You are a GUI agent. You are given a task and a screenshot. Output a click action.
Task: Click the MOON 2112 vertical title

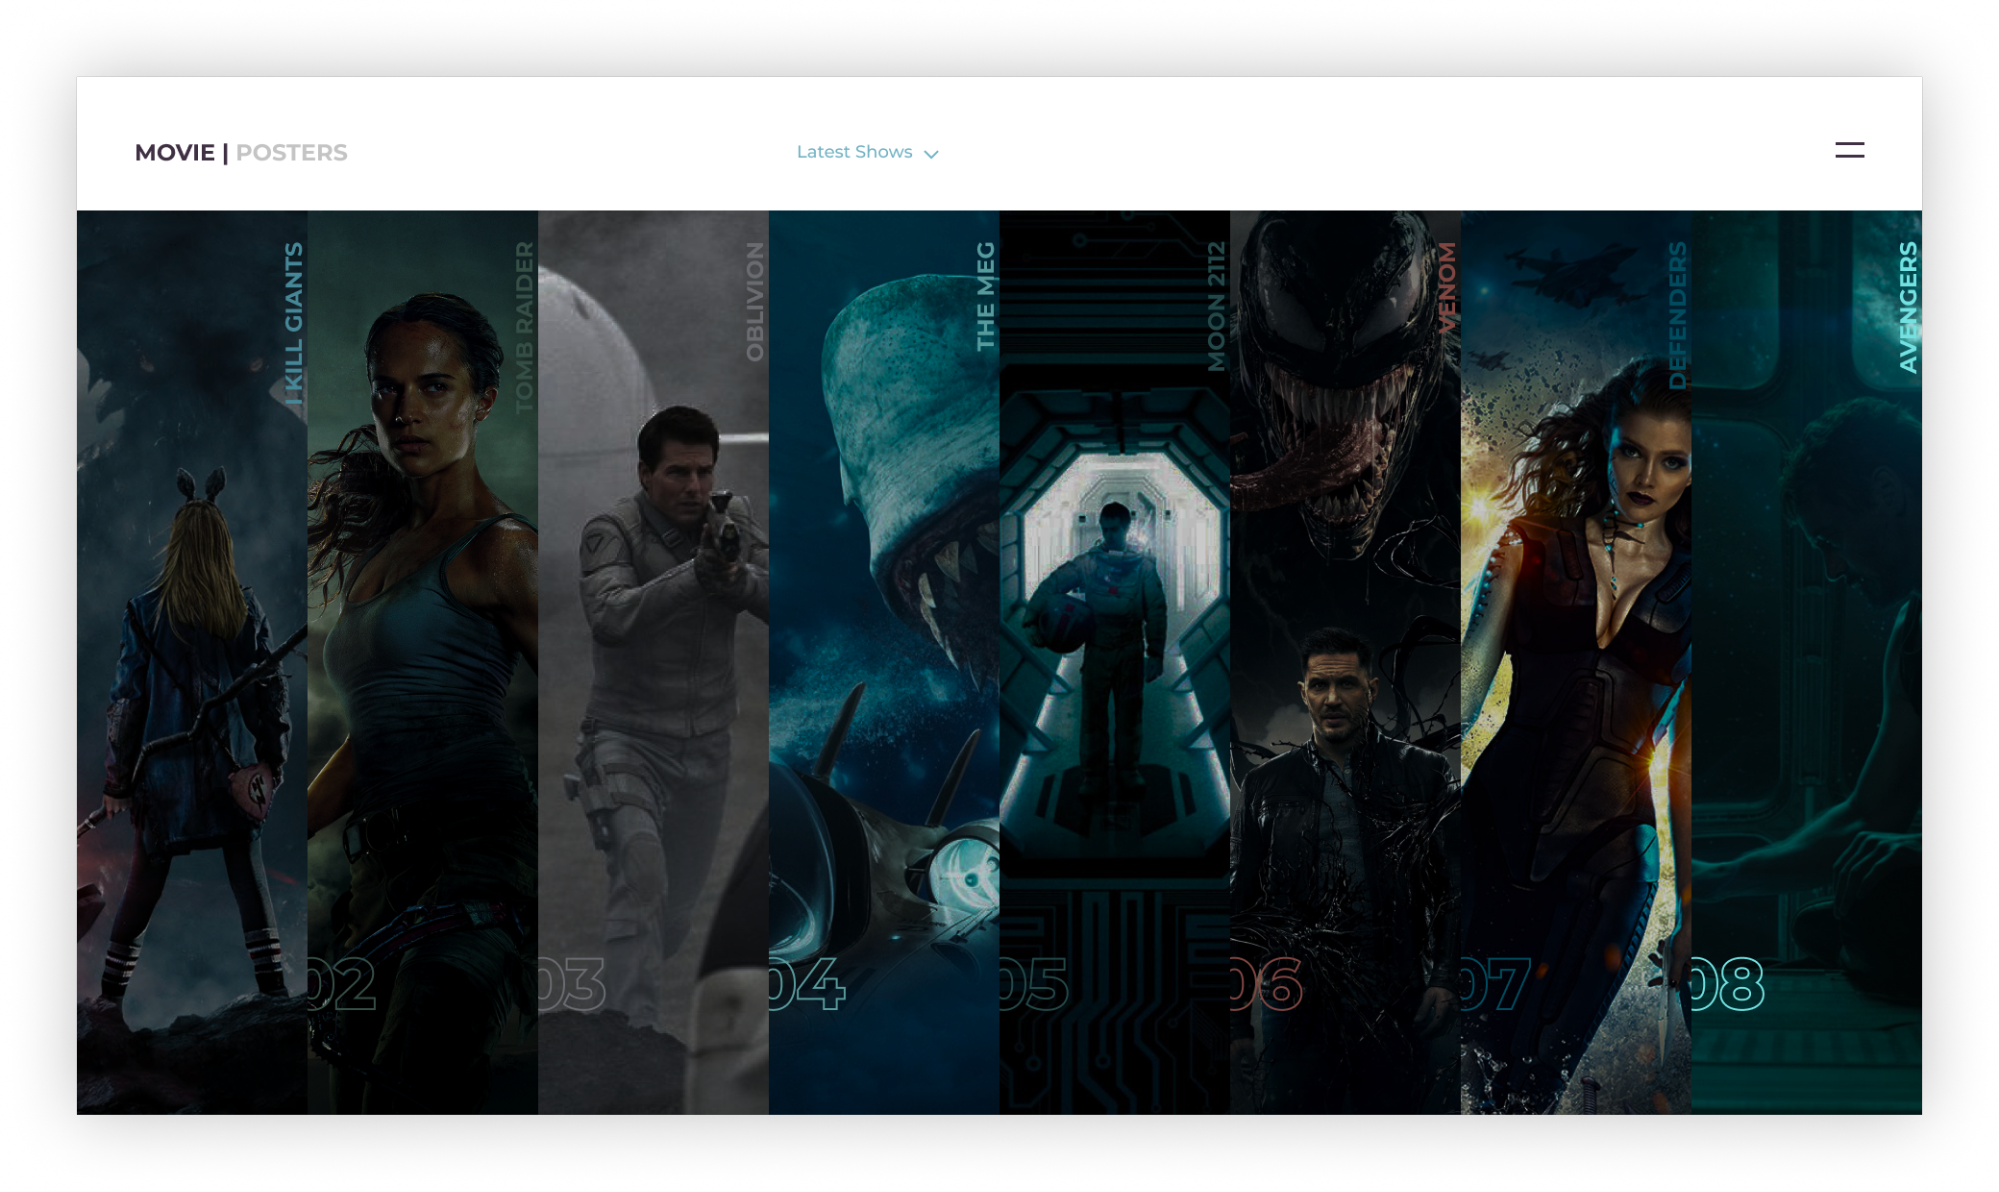[x=1216, y=306]
